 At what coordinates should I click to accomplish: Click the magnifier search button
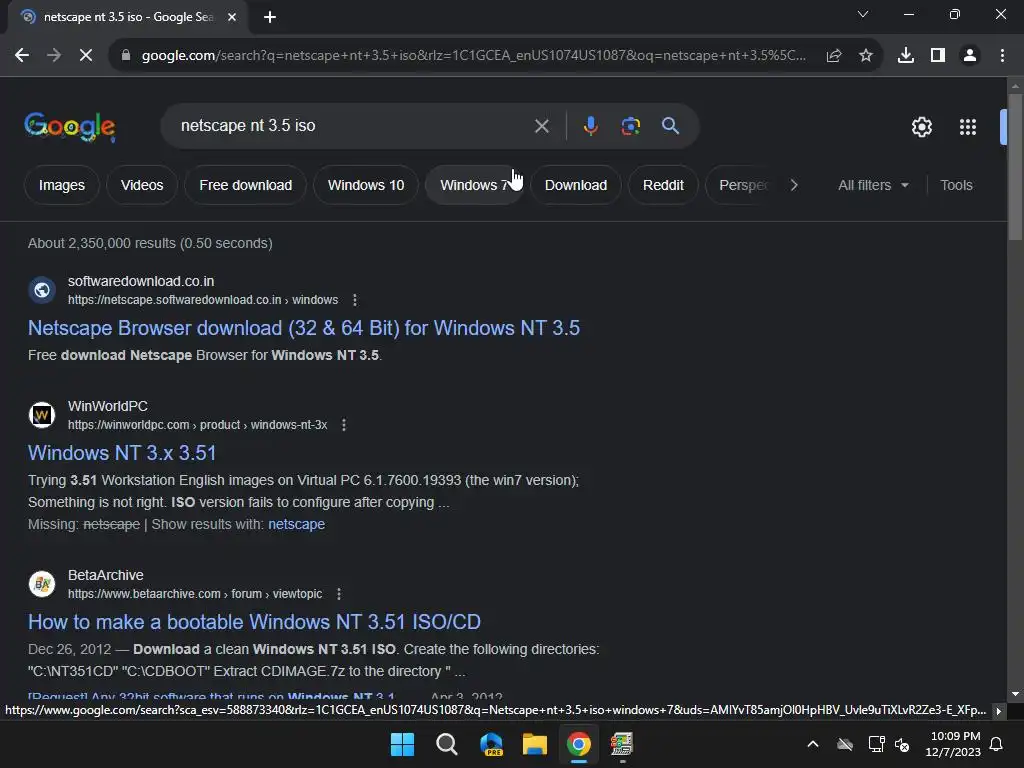670,126
